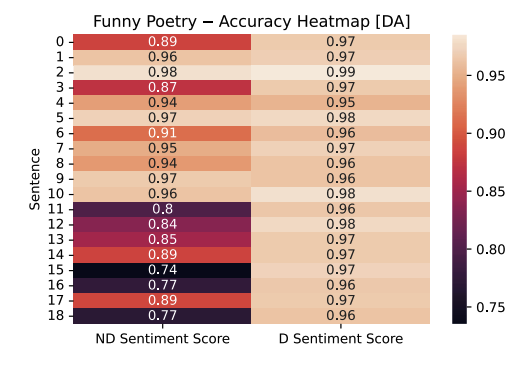Click y-axis tick label 0
Image resolution: width=527 pixels, height=366 pixels.
(60, 42)
